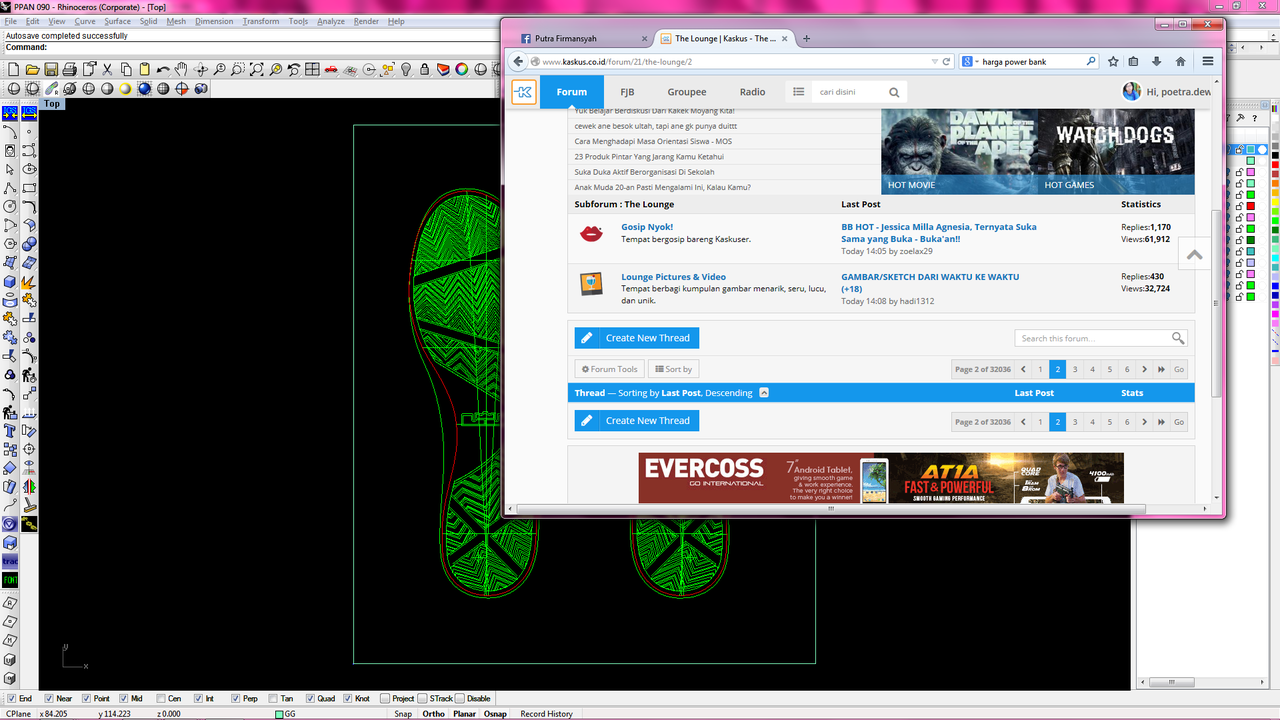This screenshot has height=720, width=1280.
Task: Click the color wheel icon in Rhino toolbar
Action: point(462,69)
